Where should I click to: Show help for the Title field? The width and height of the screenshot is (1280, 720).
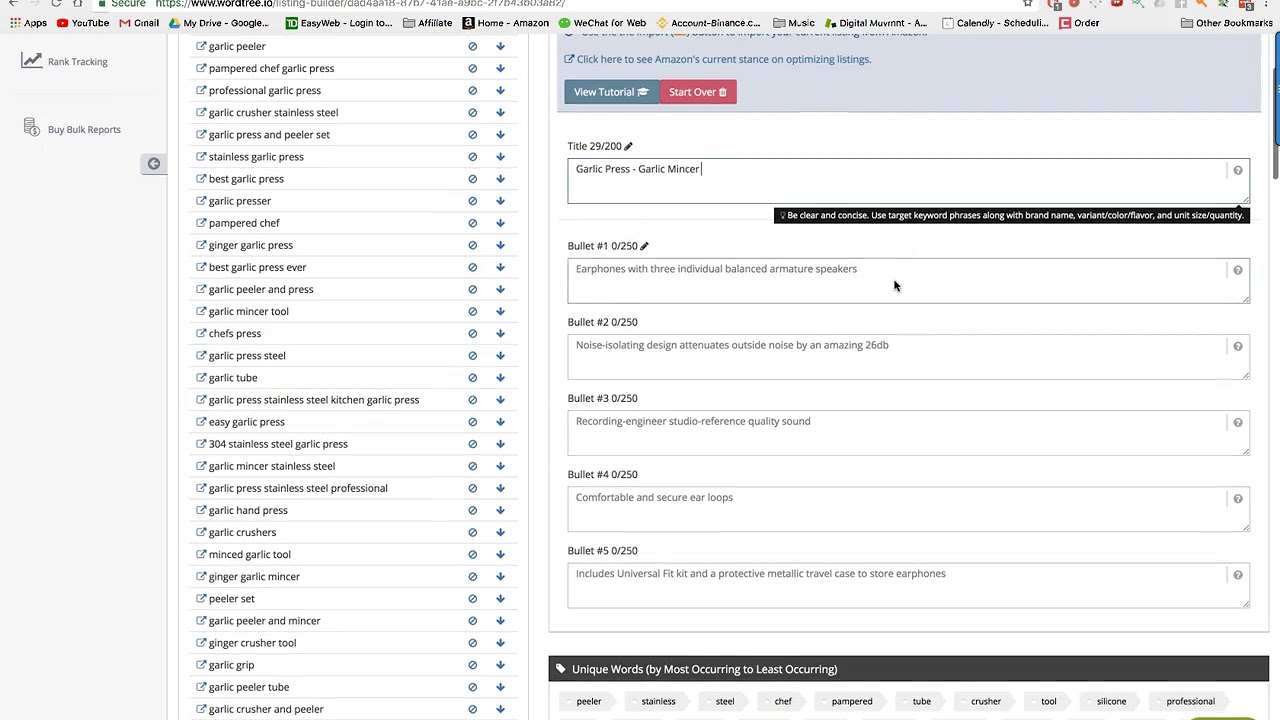1237,171
